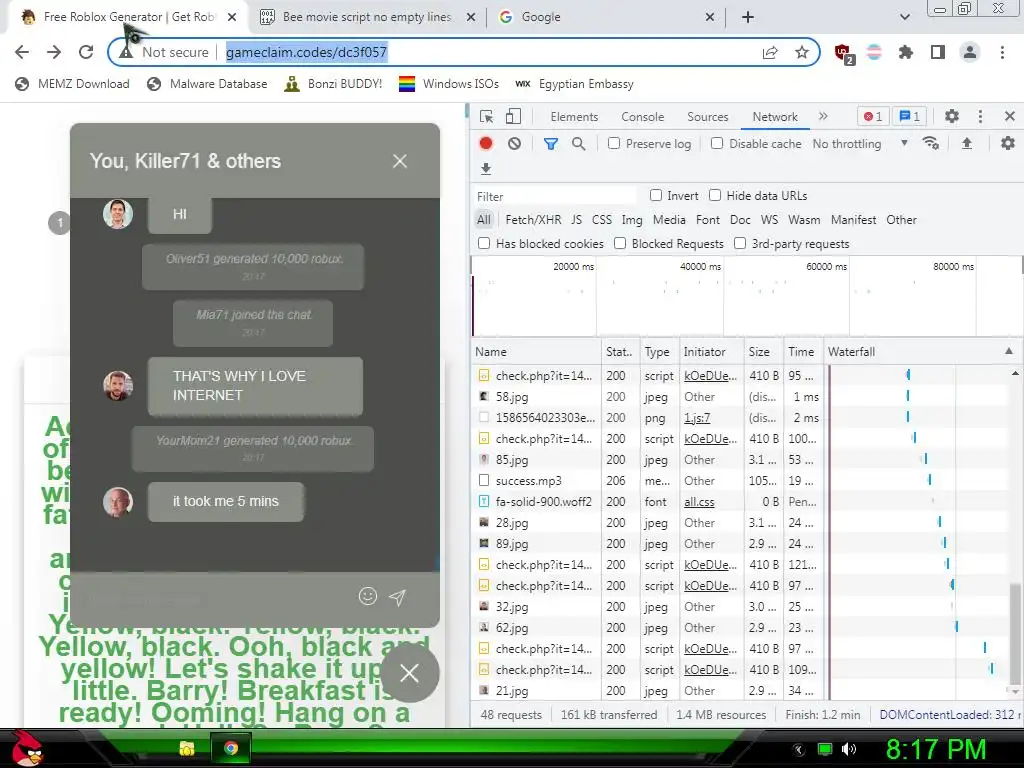
Task: Toggle the network filter funnel icon
Action: tap(551, 144)
